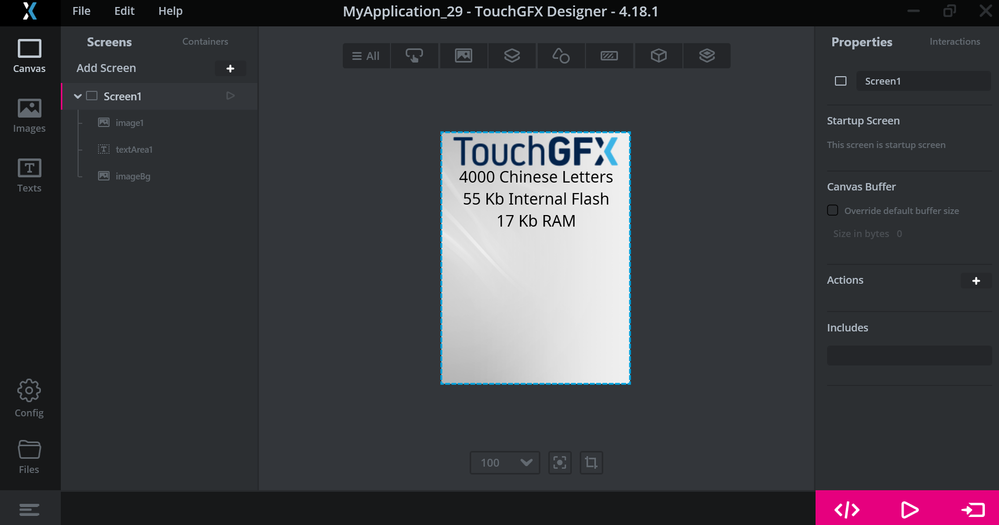The width and height of the screenshot is (999, 525).
Task: Click 'This screen is startup screen' text
Action: point(886,145)
